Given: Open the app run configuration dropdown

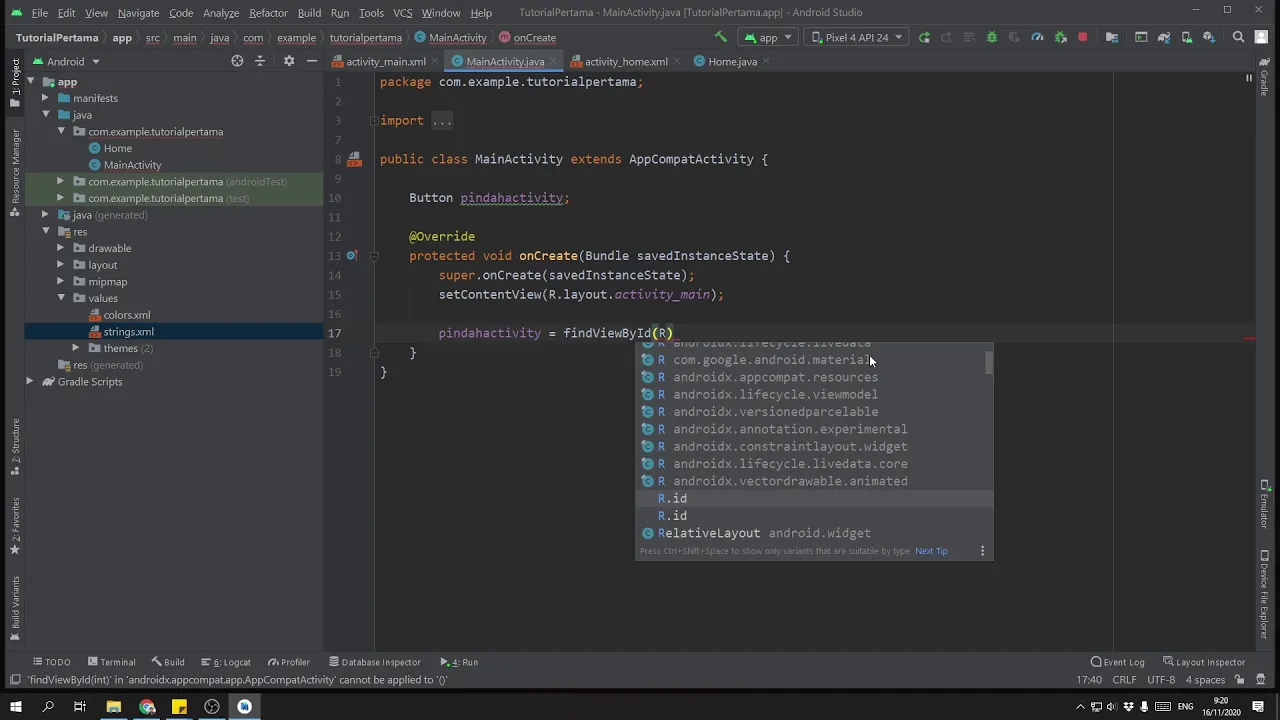Looking at the screenshot, I should click(768, 37).
